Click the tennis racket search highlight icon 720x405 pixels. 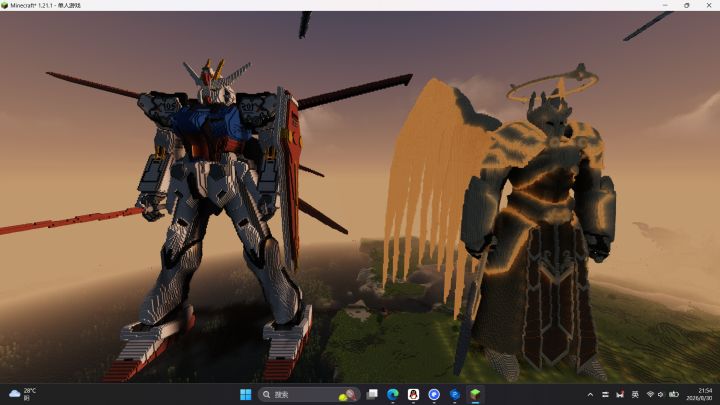click(348, 395)
